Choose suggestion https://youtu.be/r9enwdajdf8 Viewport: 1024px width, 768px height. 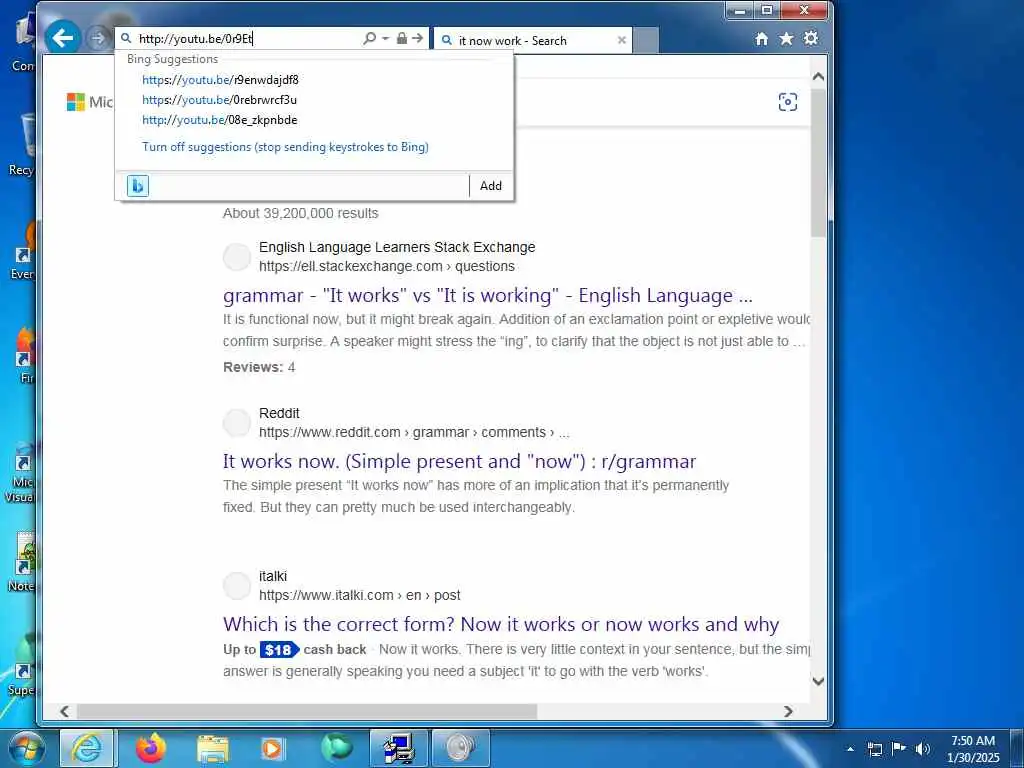point(220,80)
